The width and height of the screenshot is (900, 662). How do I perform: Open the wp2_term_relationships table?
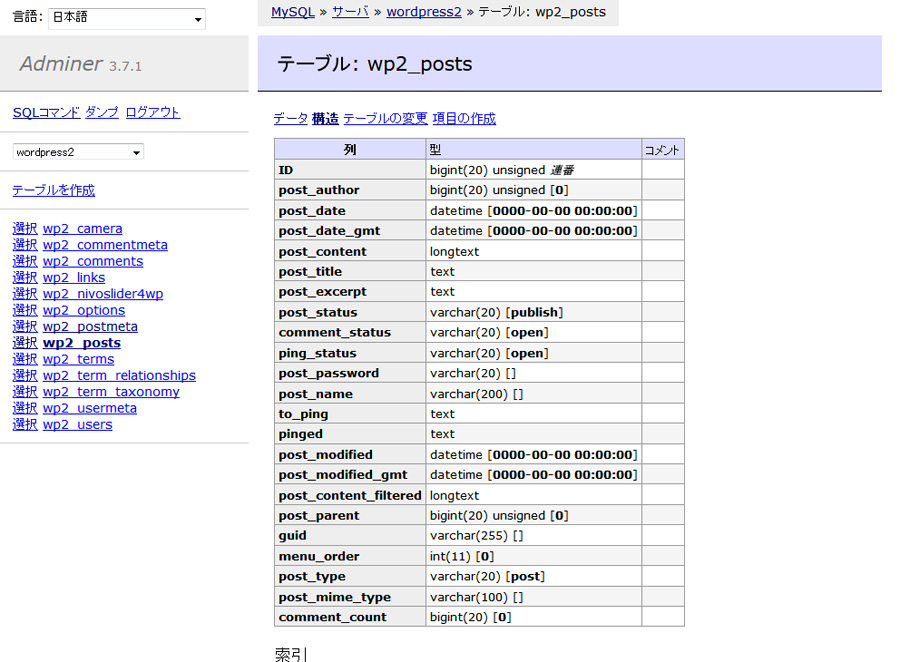pyautogui.click(x=119, y=375)
